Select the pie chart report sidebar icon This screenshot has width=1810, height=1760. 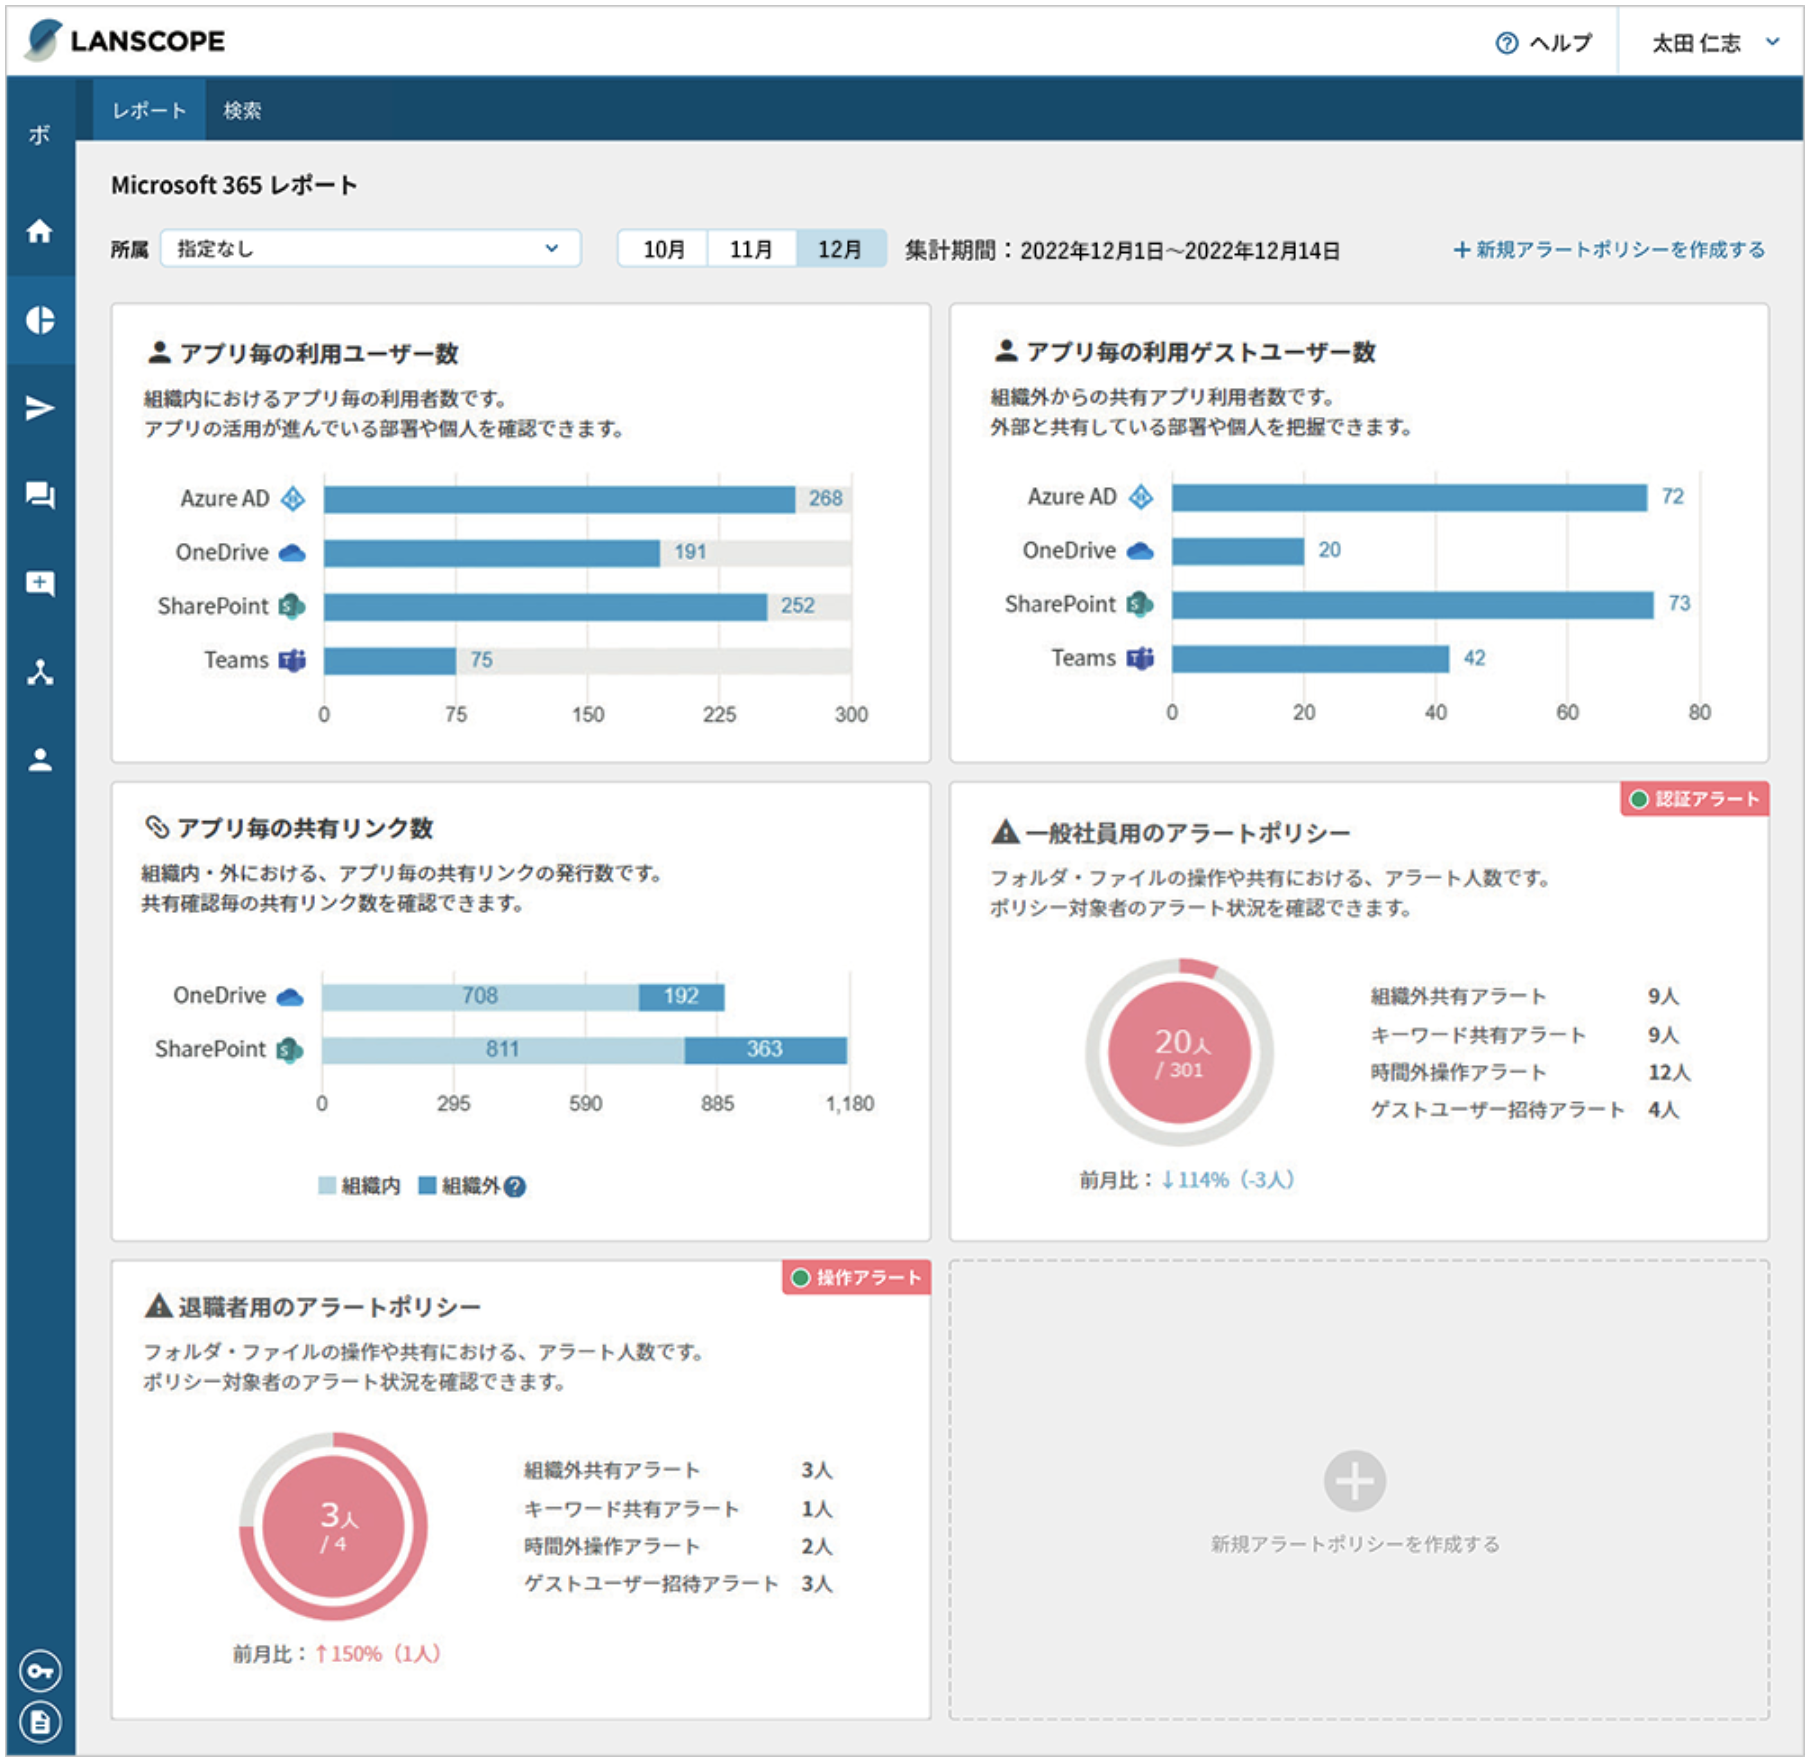point(40,320)
